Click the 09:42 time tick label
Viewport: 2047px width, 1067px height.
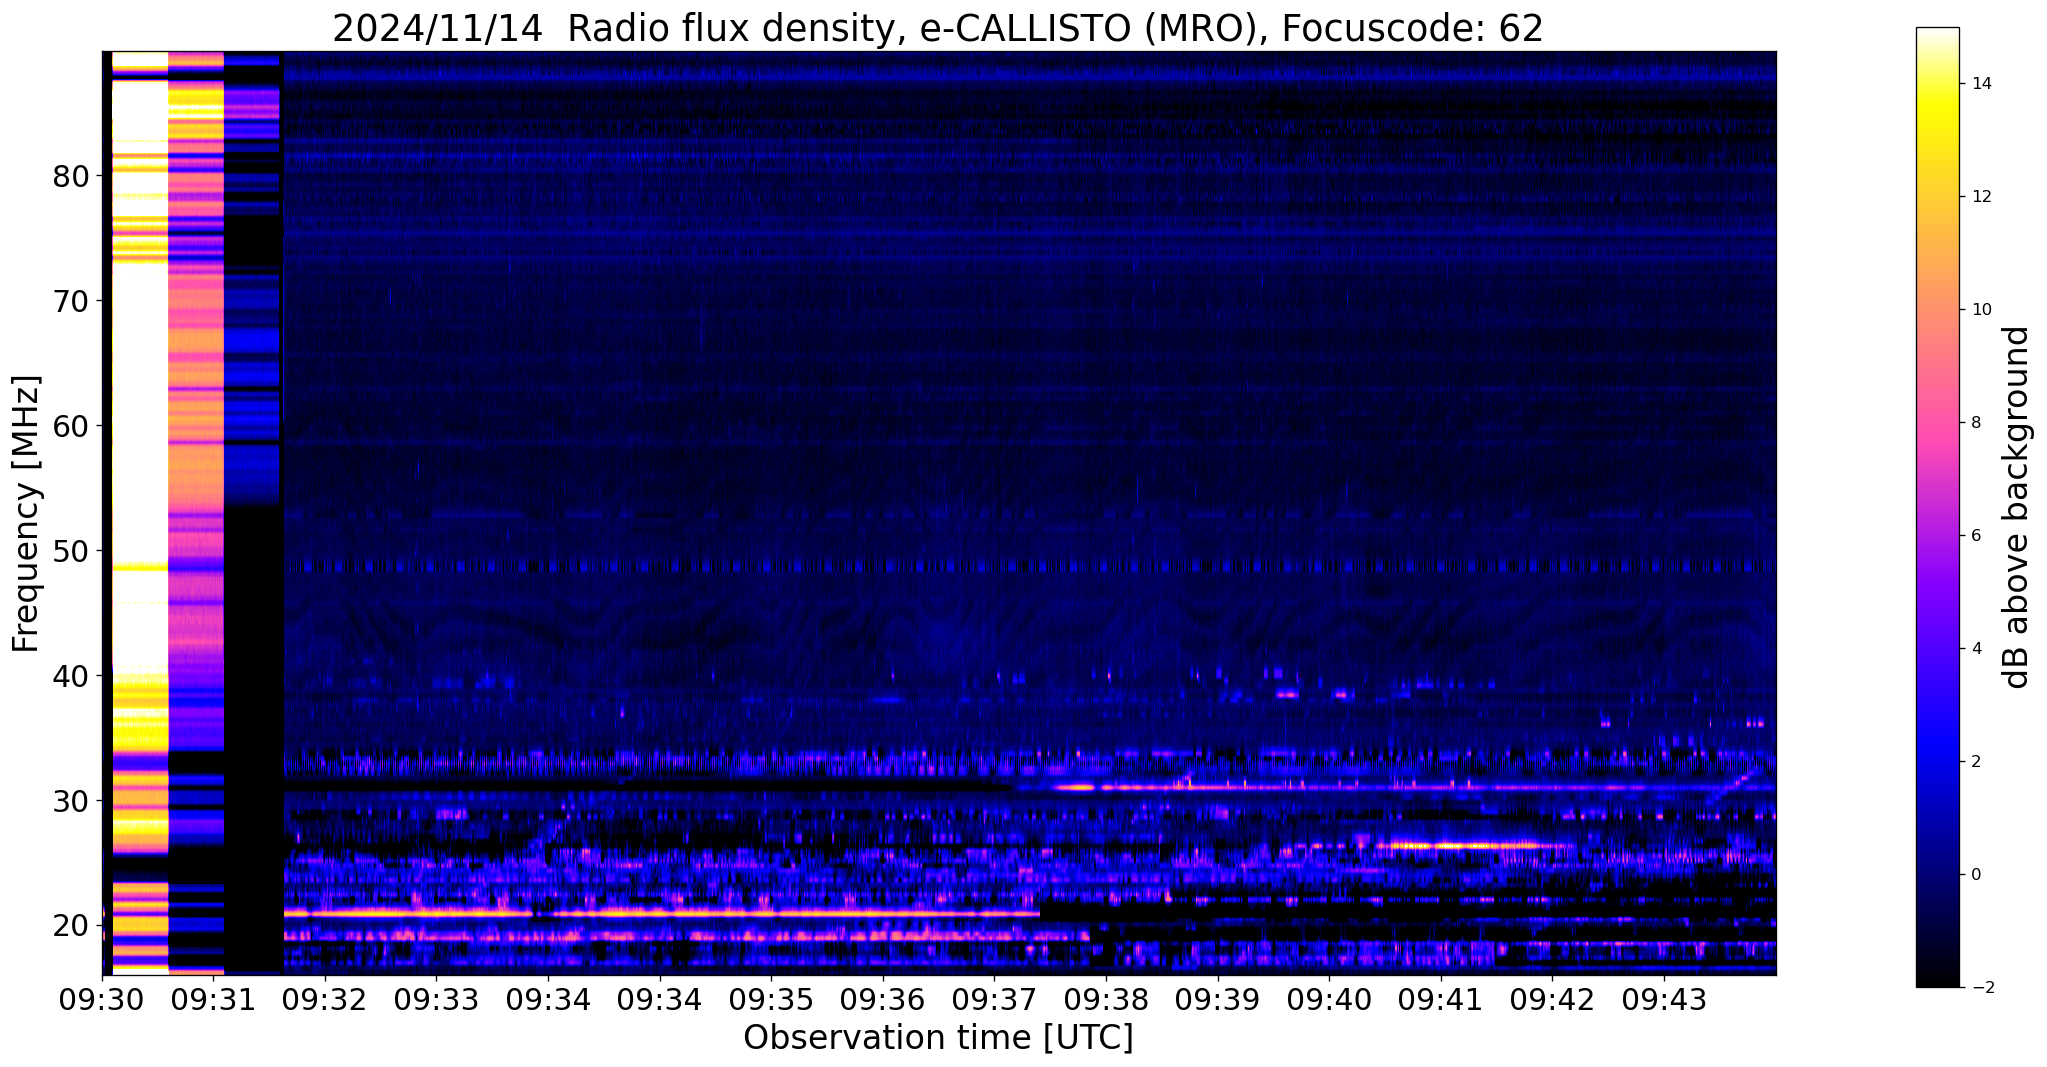(1552, 1001)
